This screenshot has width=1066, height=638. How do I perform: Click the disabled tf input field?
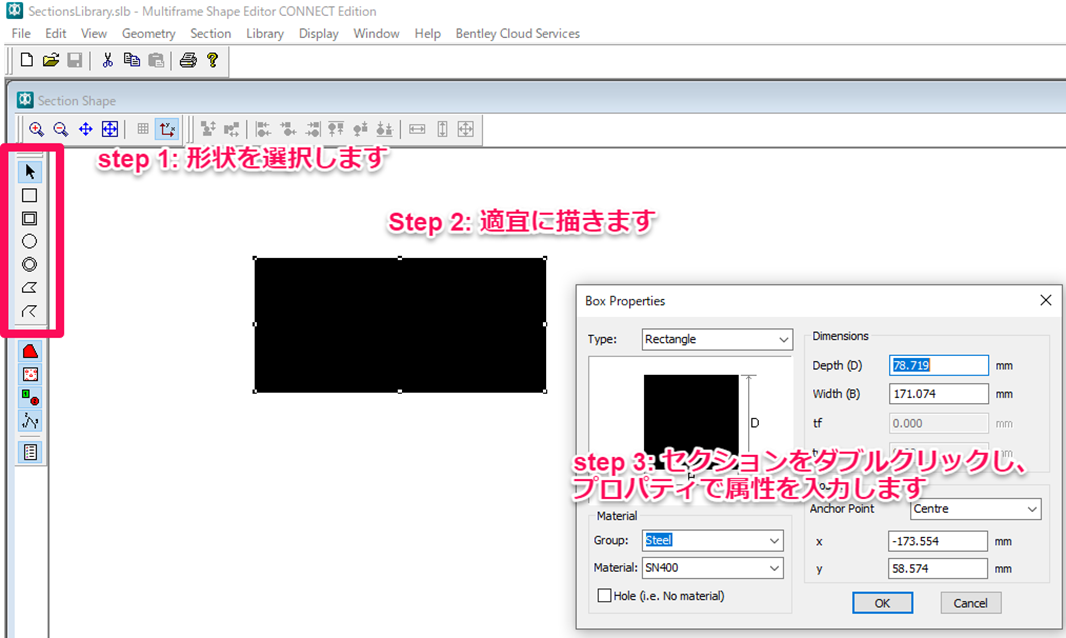tap(938, 423)
